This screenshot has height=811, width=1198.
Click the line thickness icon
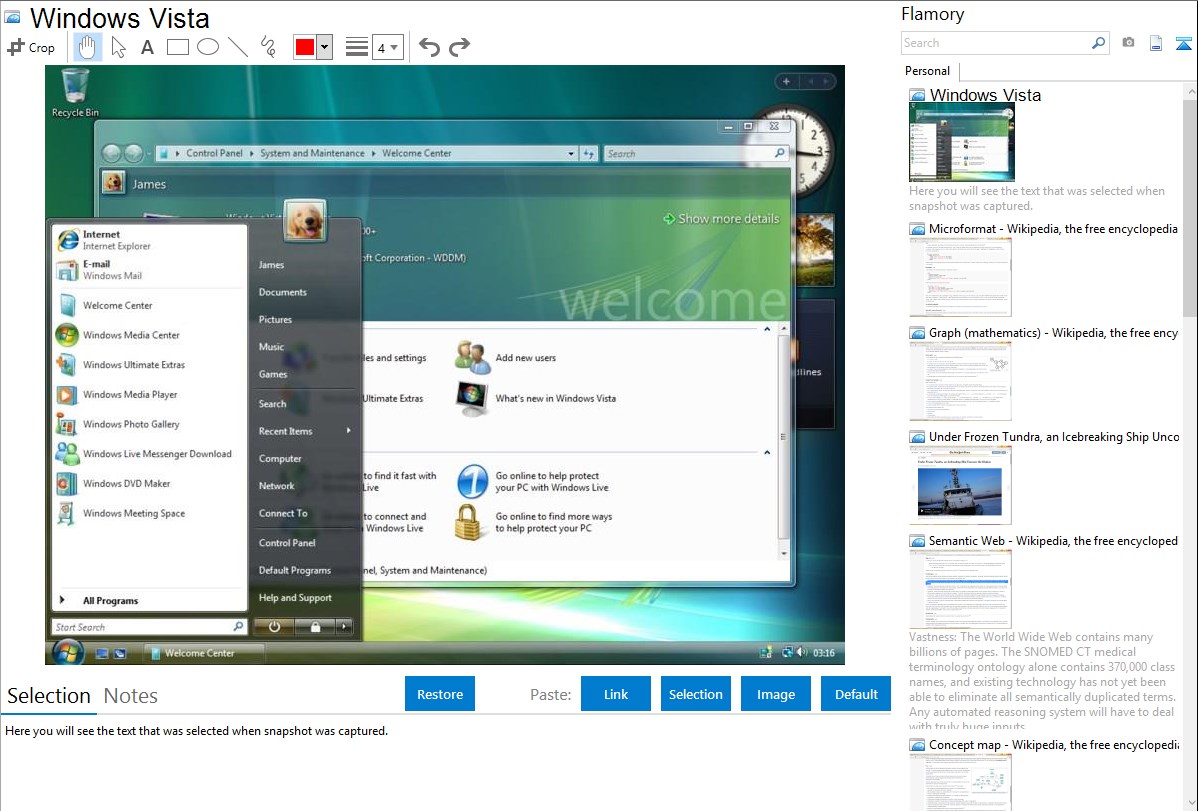(356, 47)
